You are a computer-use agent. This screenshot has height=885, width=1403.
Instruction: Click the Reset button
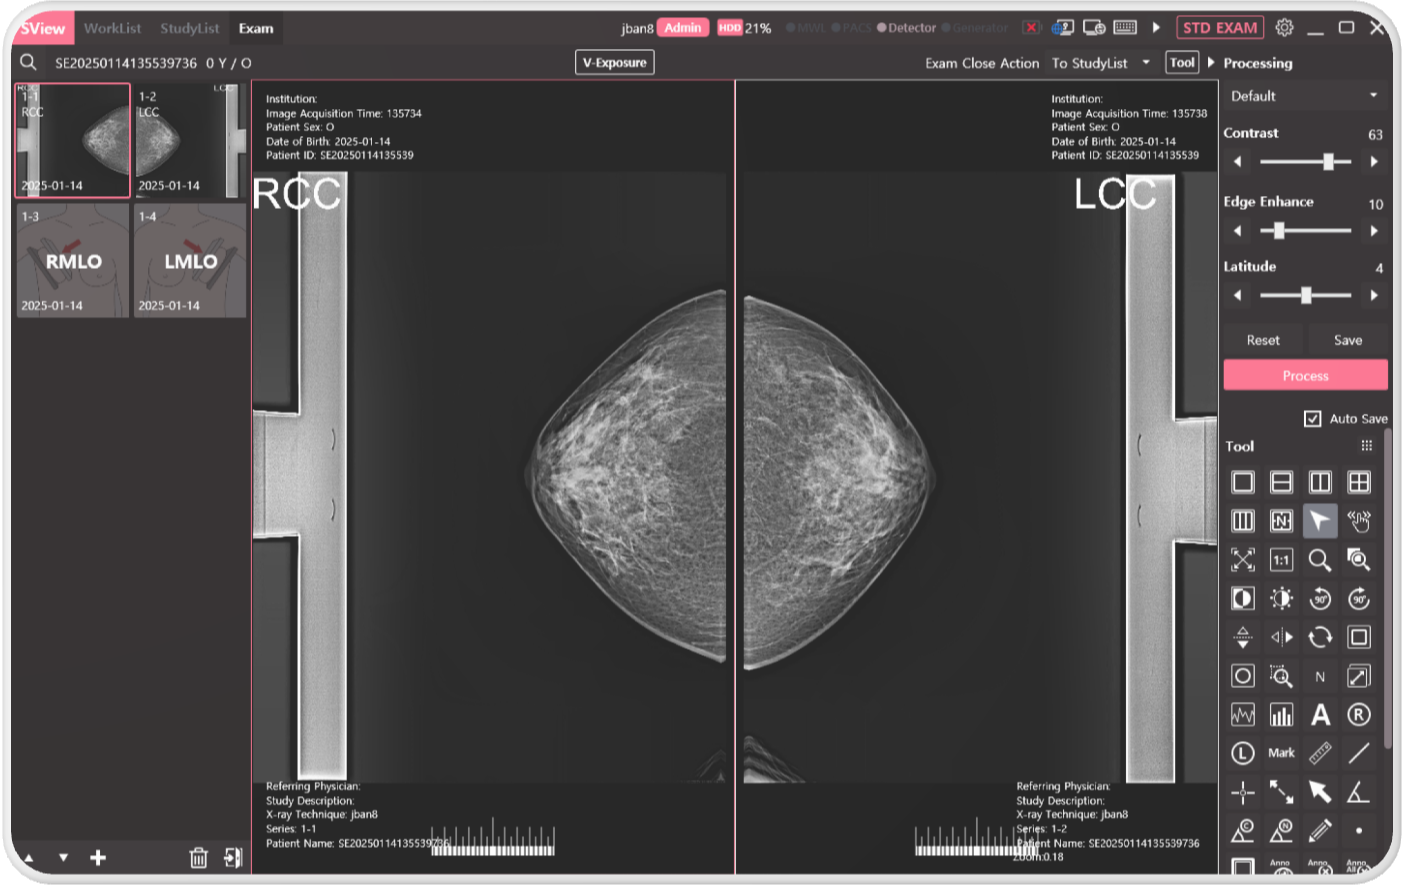tap(1263, 340)
